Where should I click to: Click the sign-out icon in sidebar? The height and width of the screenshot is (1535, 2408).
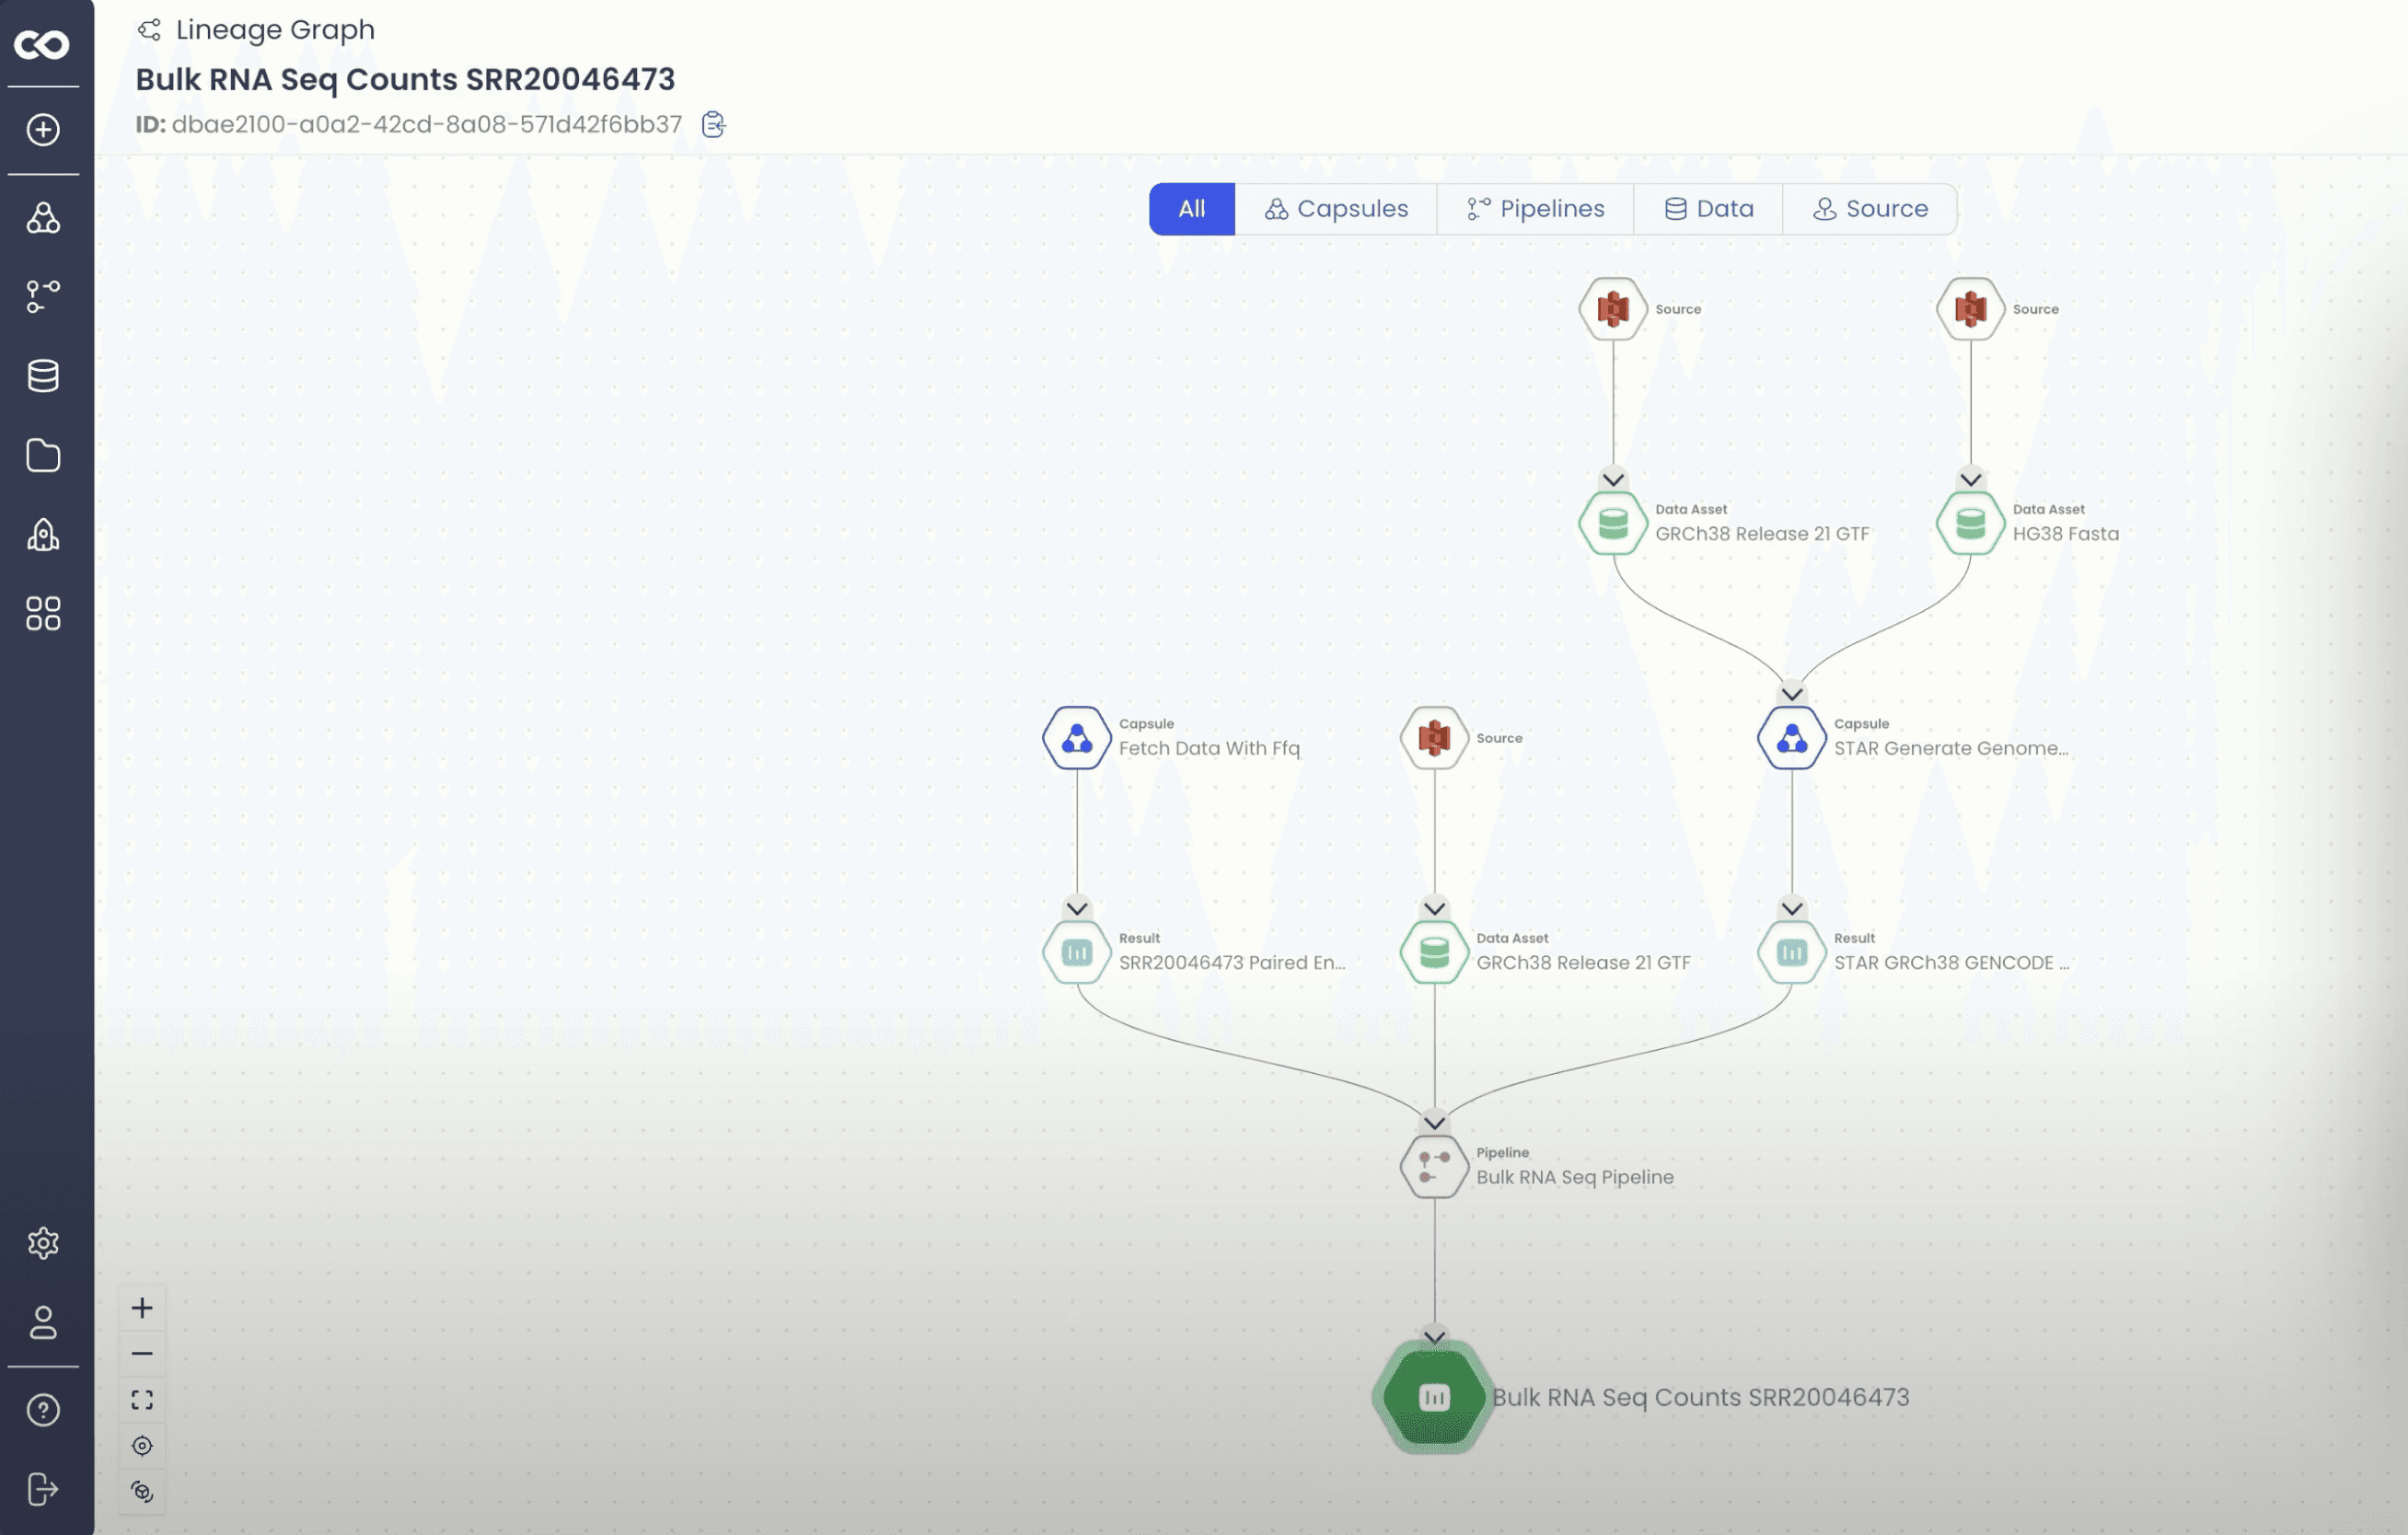click(x=43, y=1489)
